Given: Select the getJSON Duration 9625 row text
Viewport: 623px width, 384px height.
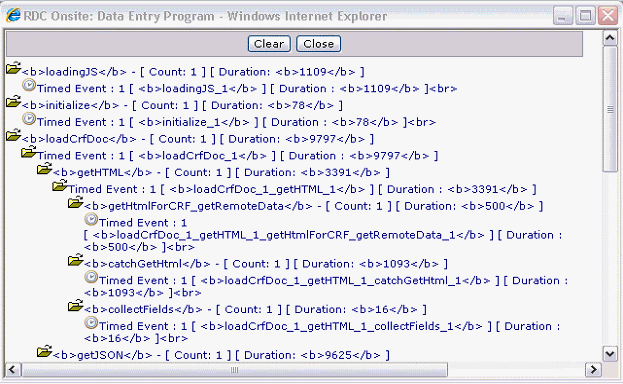Looking at the screenshot, I should (x=221, y=355).
